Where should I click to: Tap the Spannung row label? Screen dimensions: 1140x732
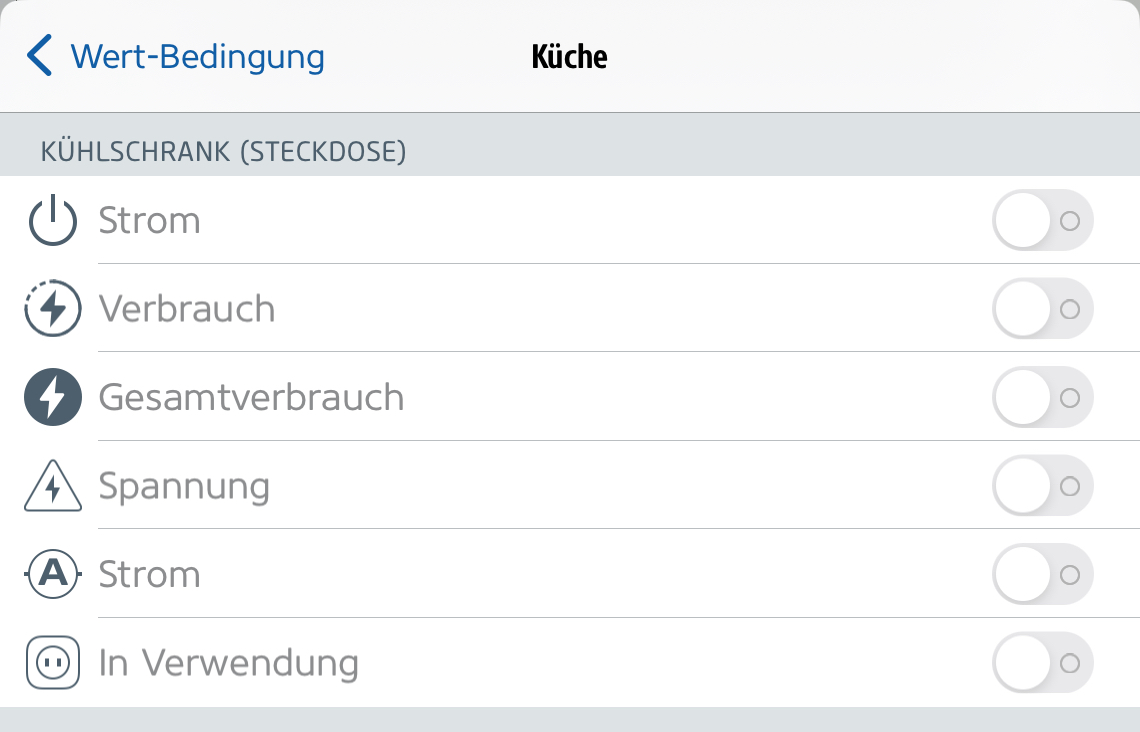[184, 486]
